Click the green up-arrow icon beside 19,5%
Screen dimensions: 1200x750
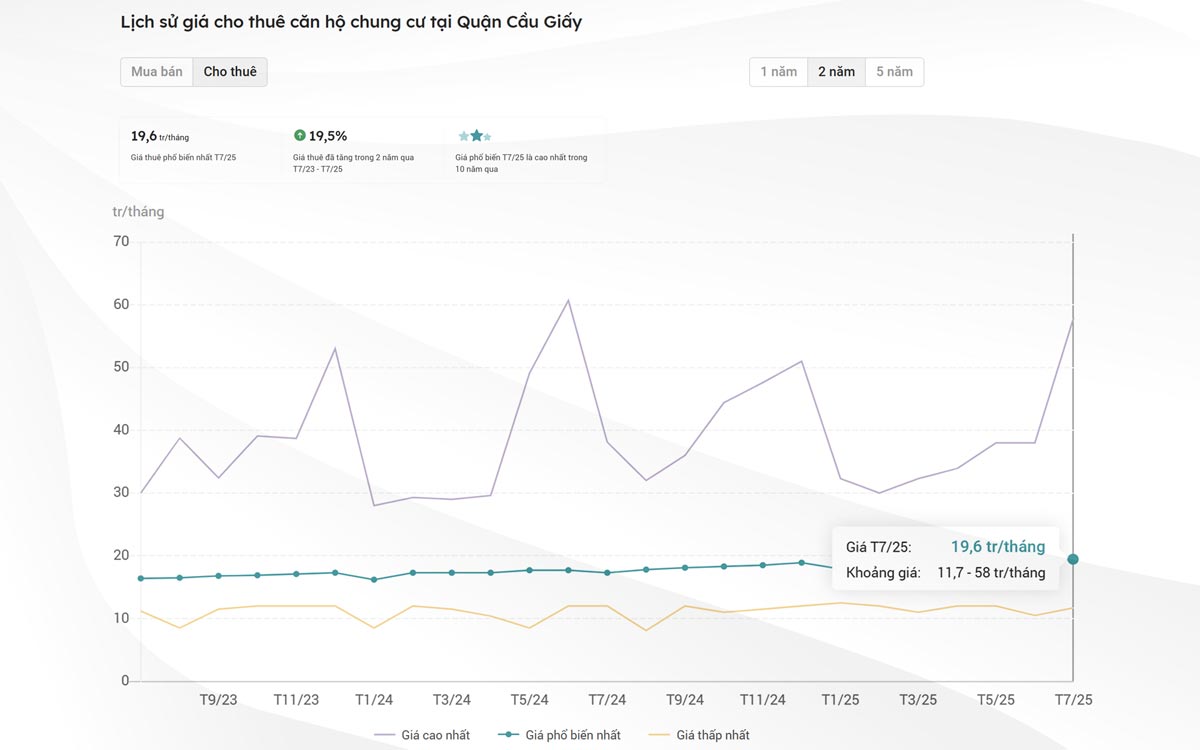300,135
